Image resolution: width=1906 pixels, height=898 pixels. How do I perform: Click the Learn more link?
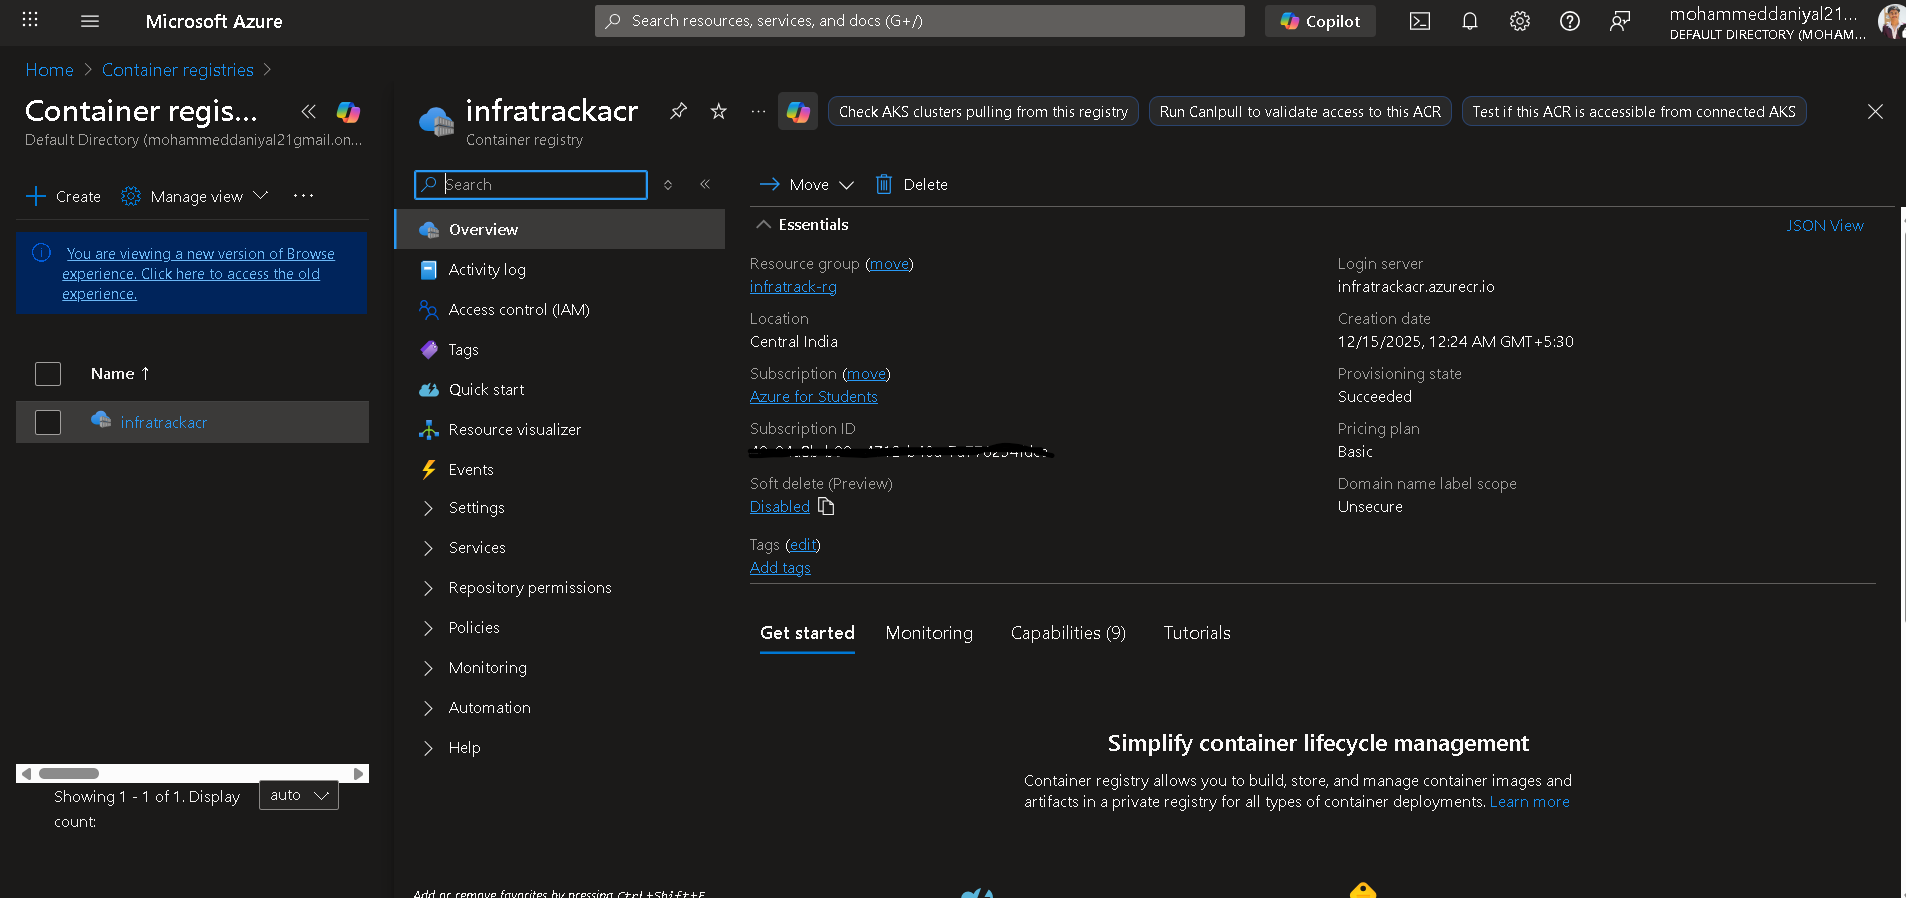coord(1530,802)
